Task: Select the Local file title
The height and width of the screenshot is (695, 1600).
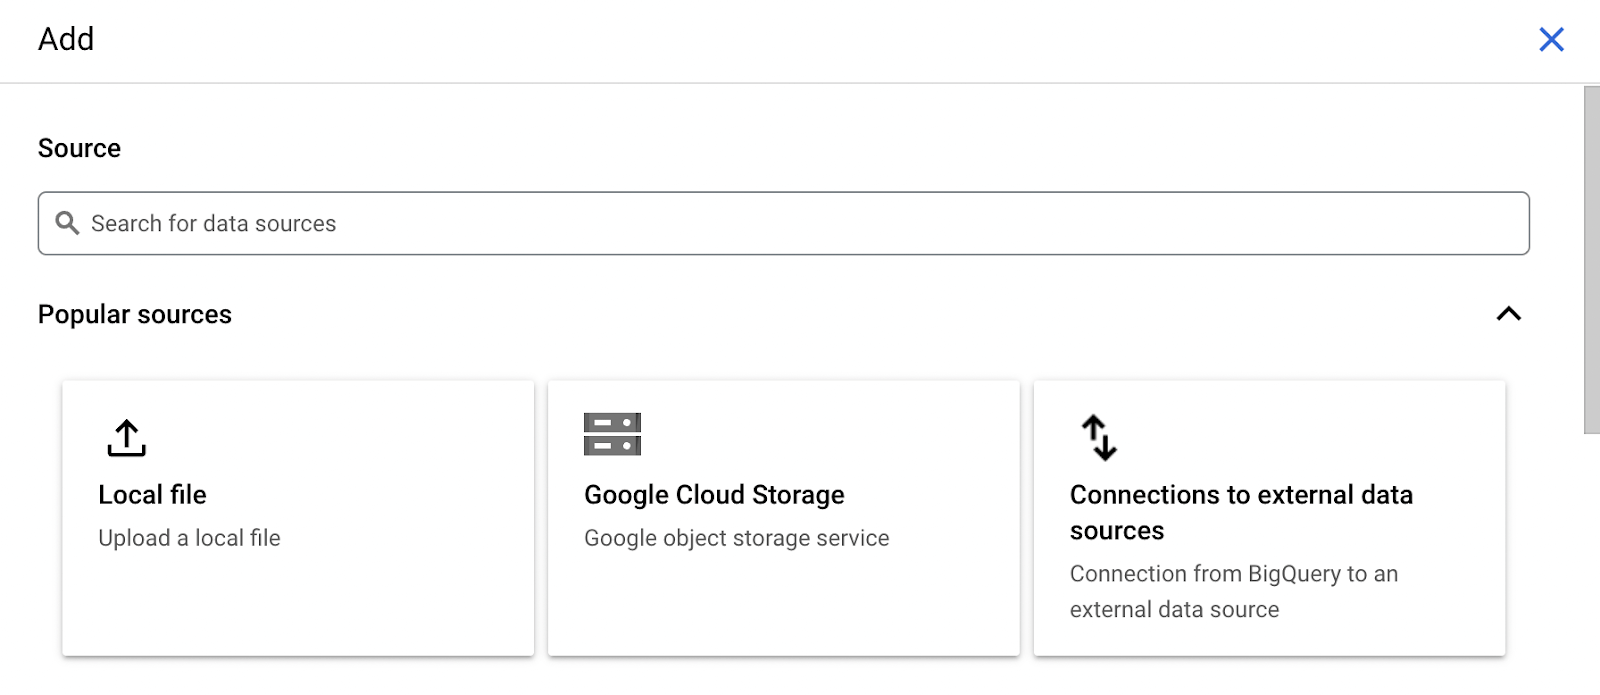Action: pyautogui.click(x=152, y=495)
